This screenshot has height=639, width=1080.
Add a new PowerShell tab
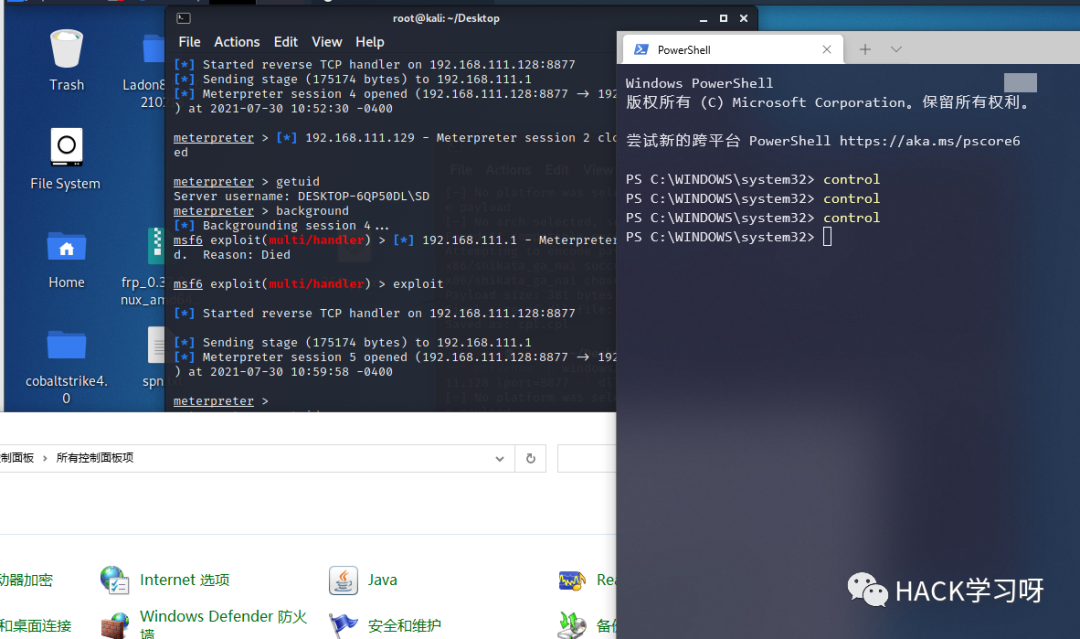coord(865,50)
